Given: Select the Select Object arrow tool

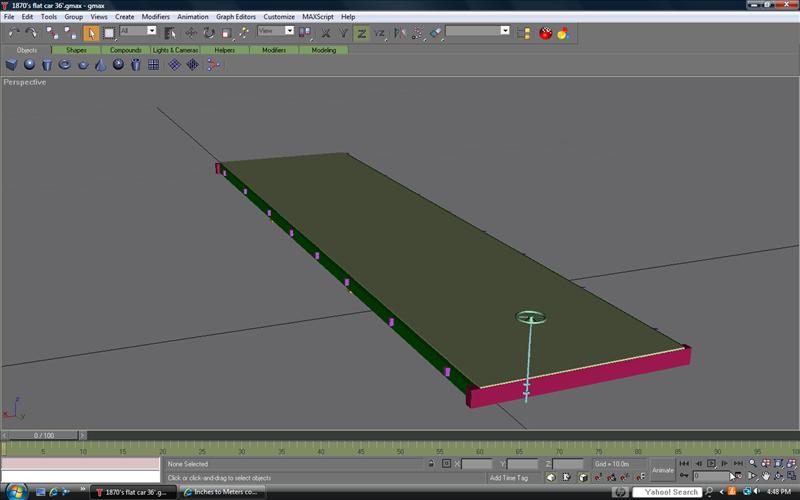Looking at the screenshot, I should (x=91, y=33).
